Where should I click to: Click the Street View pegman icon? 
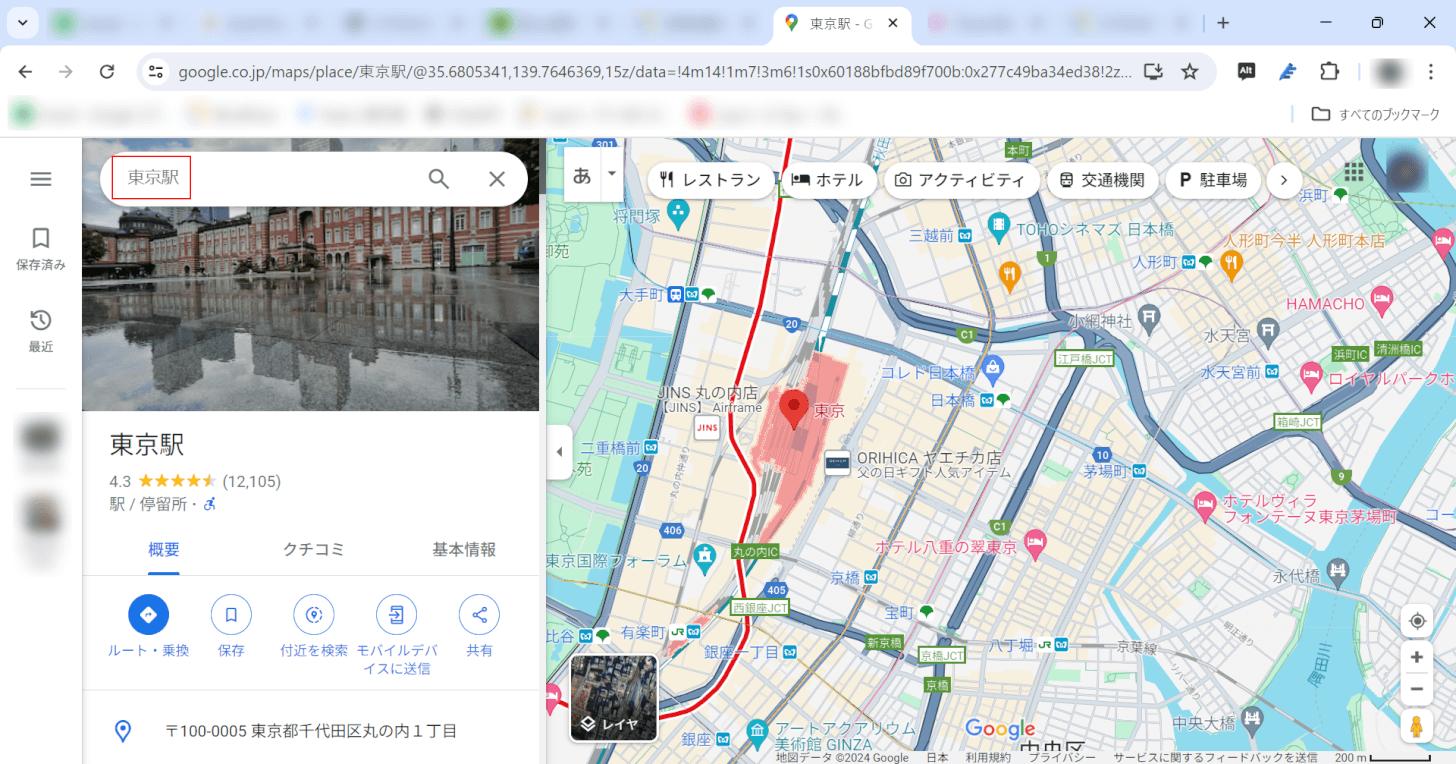click(1416, 727)
